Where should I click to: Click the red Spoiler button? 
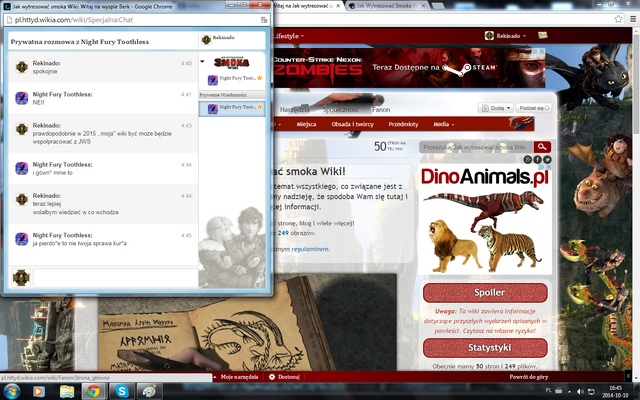point(485,293)
